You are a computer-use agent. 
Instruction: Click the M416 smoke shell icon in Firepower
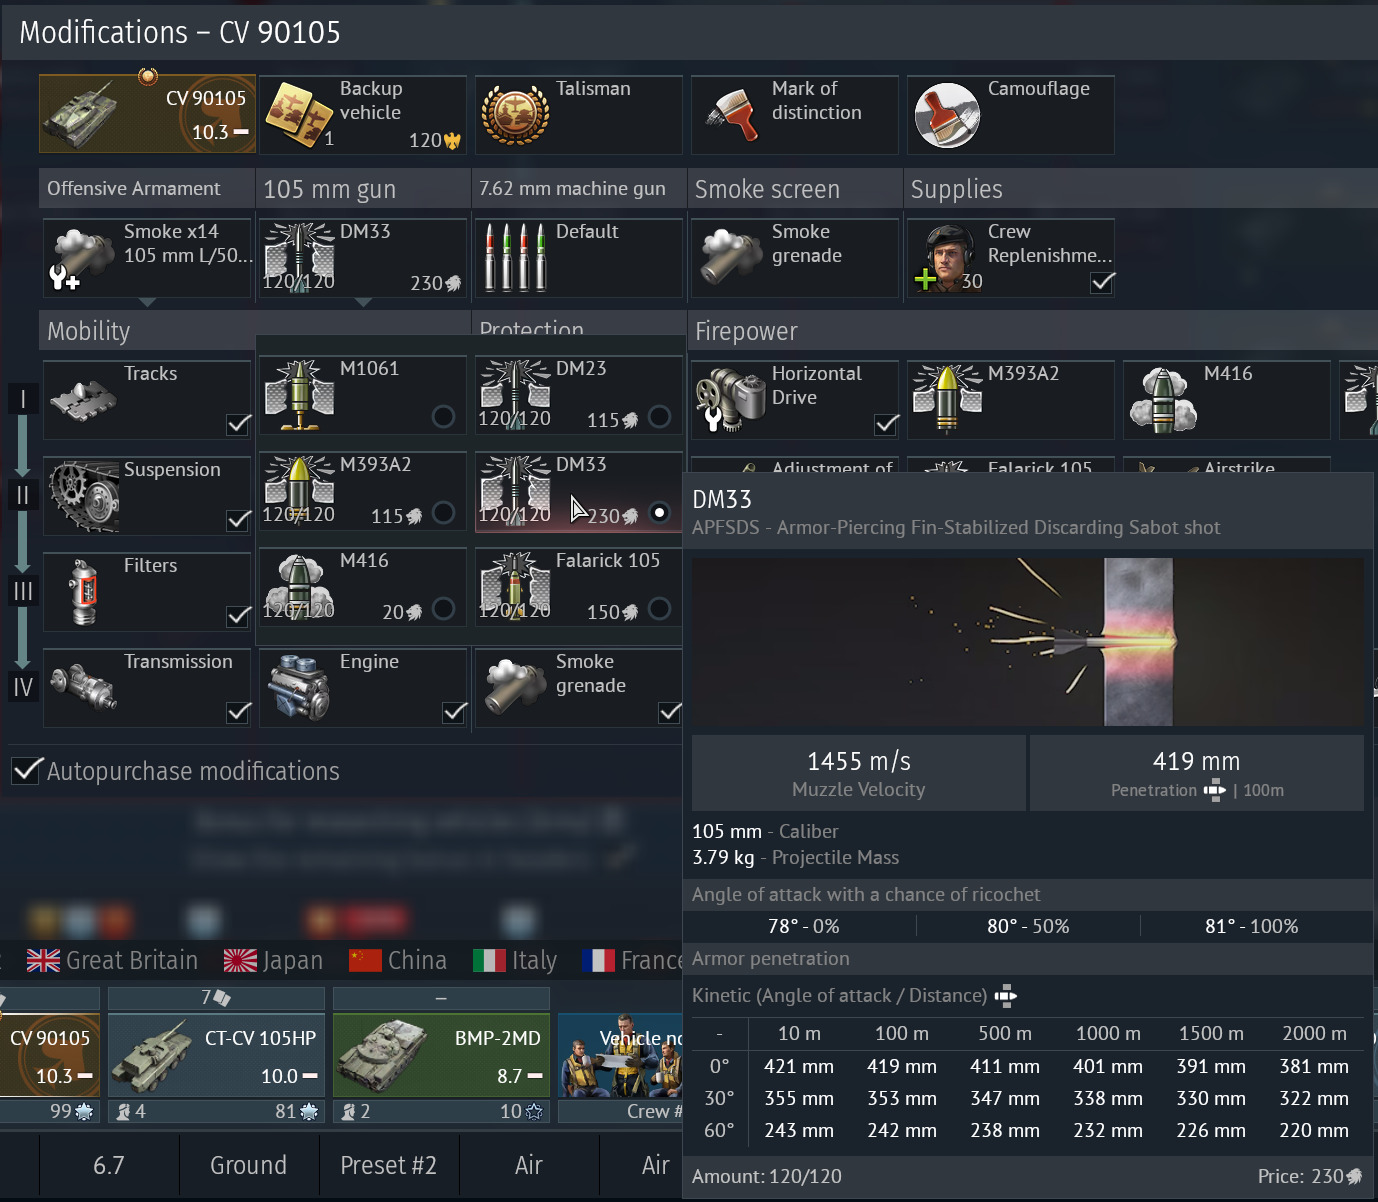click(1163, 400)
